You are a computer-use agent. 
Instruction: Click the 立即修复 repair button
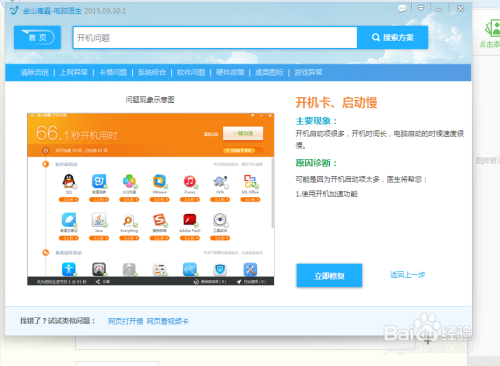[x=329, y=275]
